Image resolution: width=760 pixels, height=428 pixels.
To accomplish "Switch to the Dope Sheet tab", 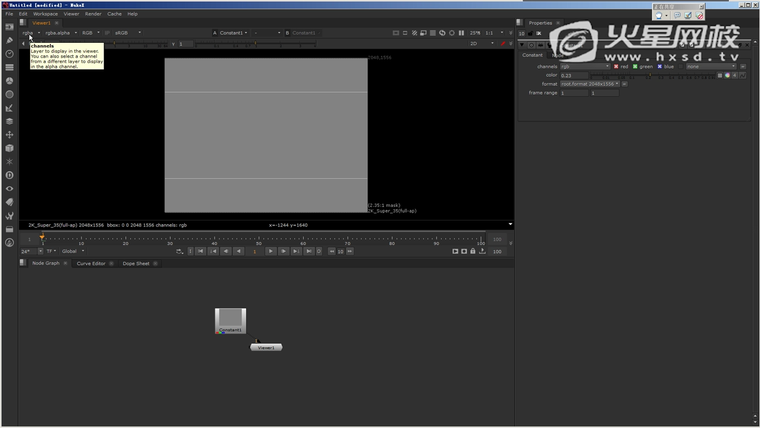I will [x=136, y=264].
